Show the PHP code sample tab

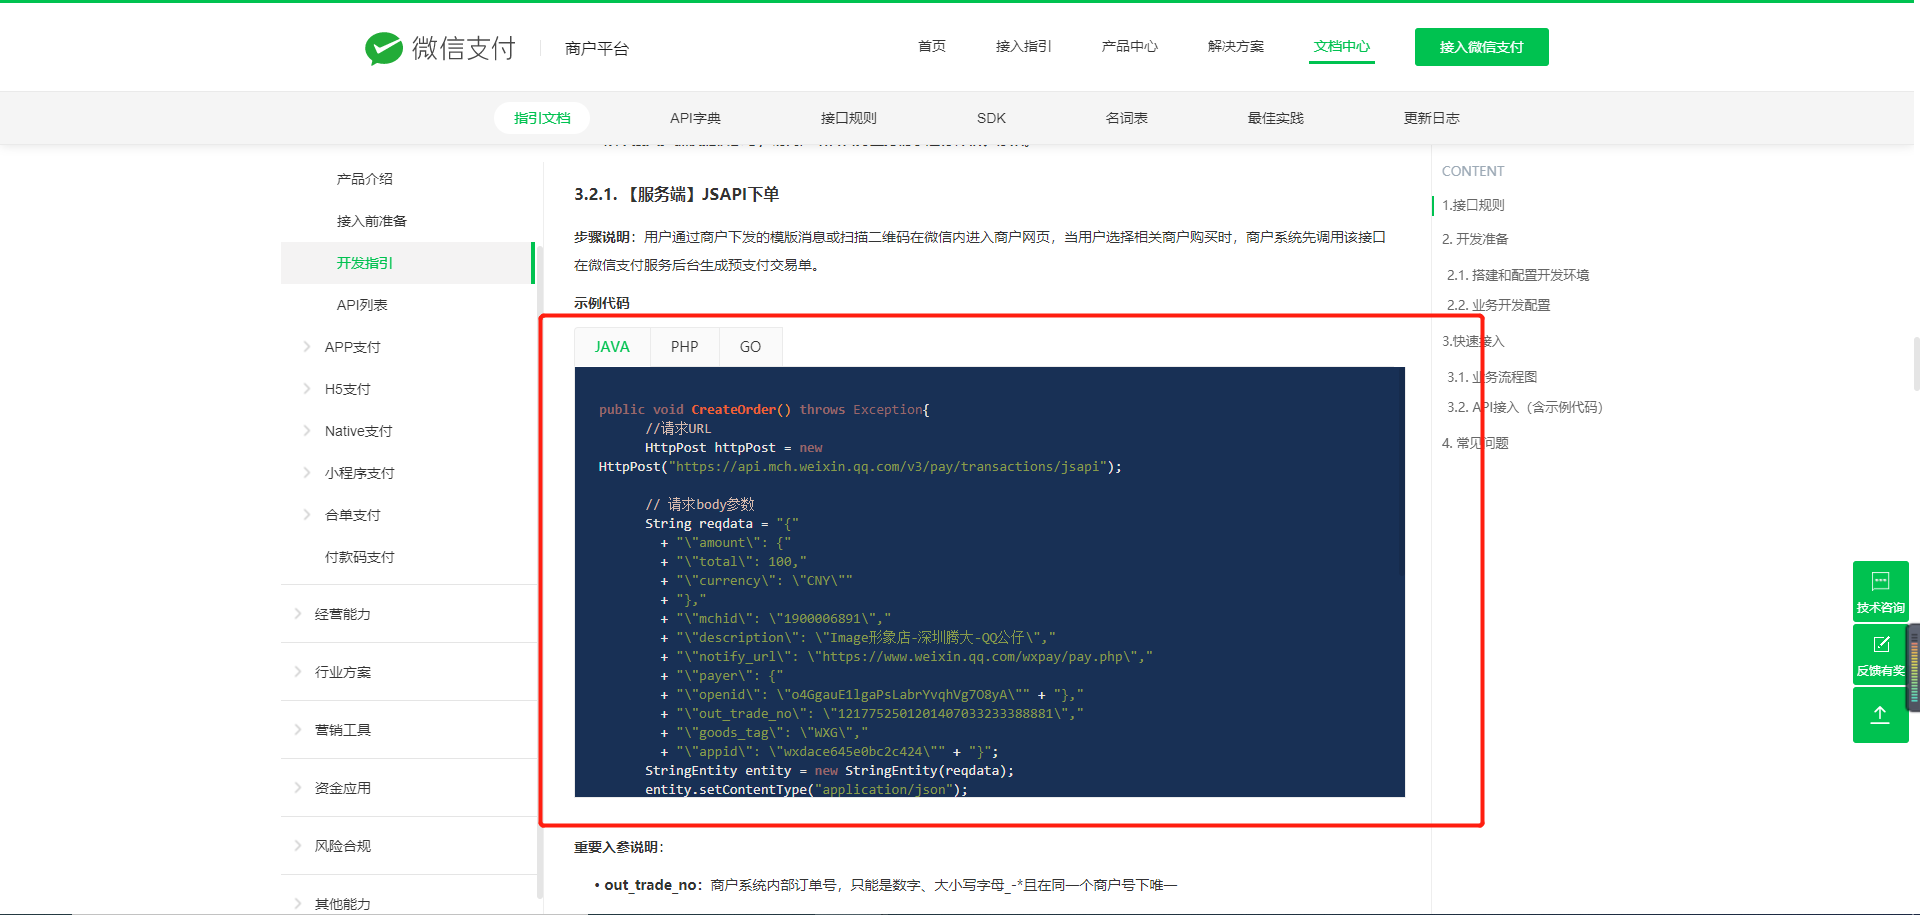(685, 347)
